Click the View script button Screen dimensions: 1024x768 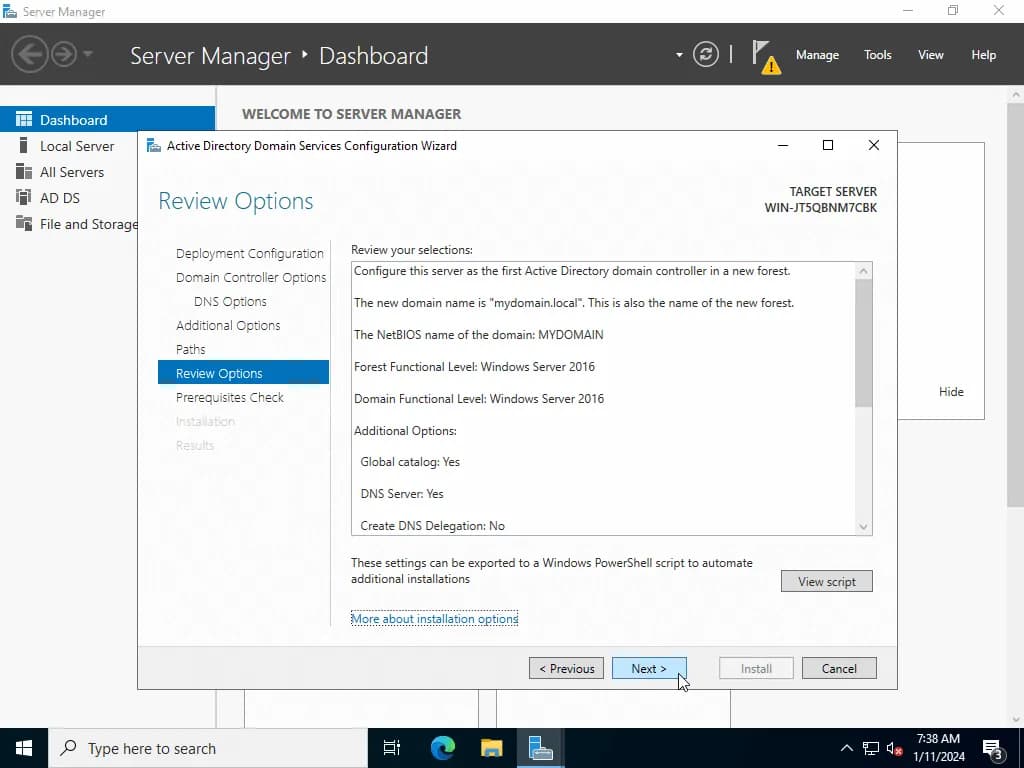tap(826, 581)
